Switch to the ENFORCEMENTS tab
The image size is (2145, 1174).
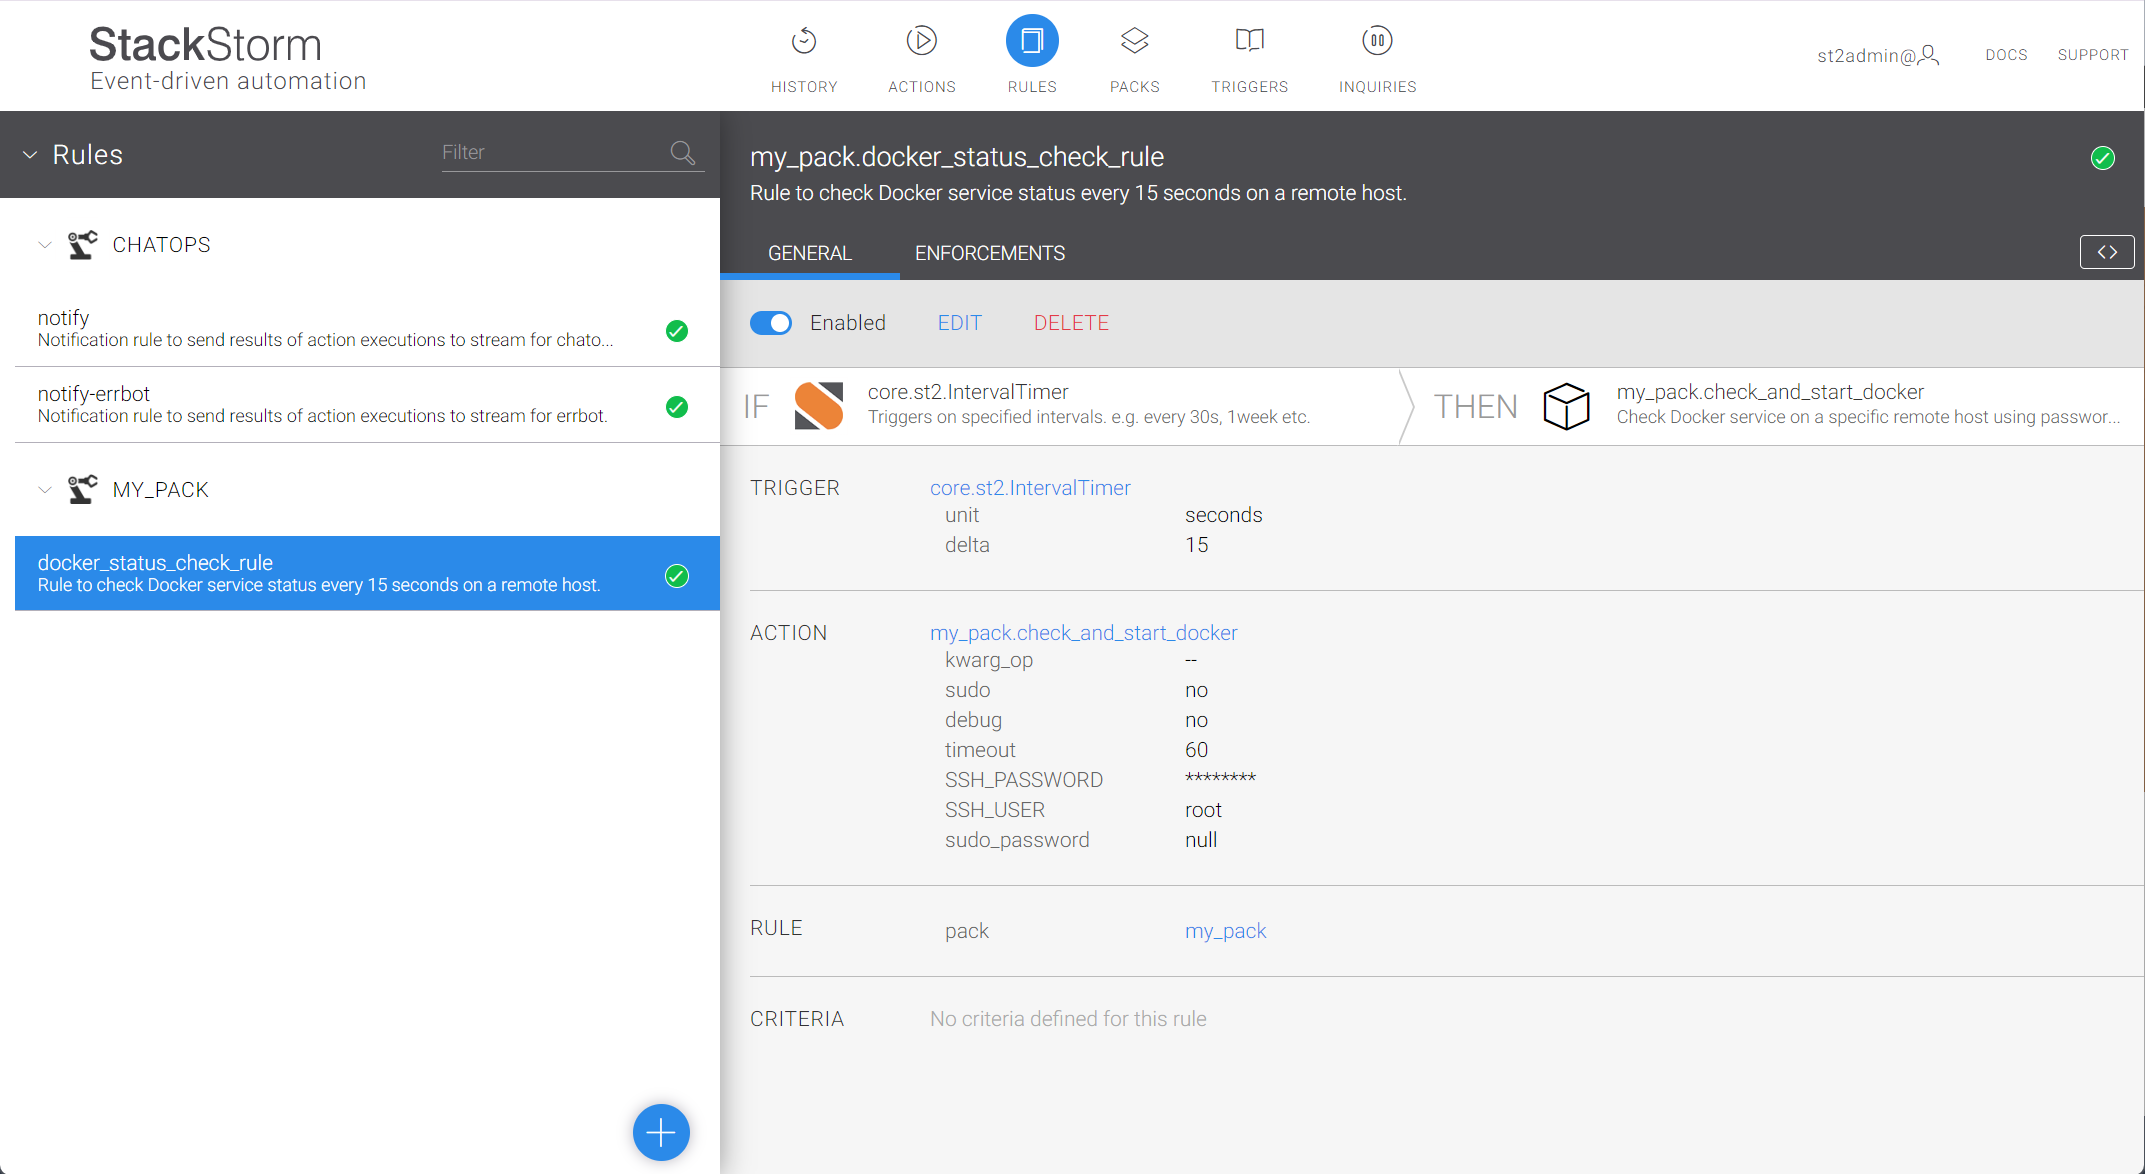pos(990,253)
